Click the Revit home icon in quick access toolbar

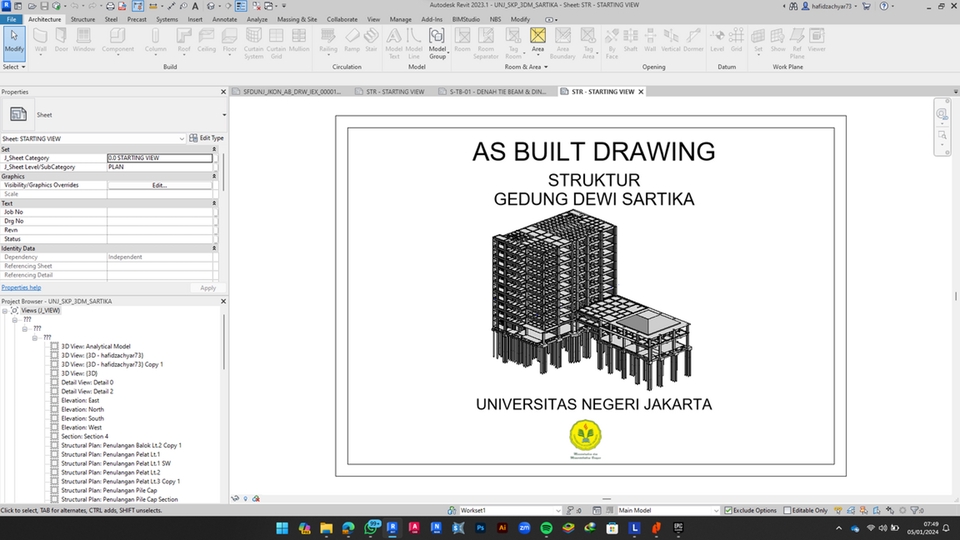pos(18,6)
